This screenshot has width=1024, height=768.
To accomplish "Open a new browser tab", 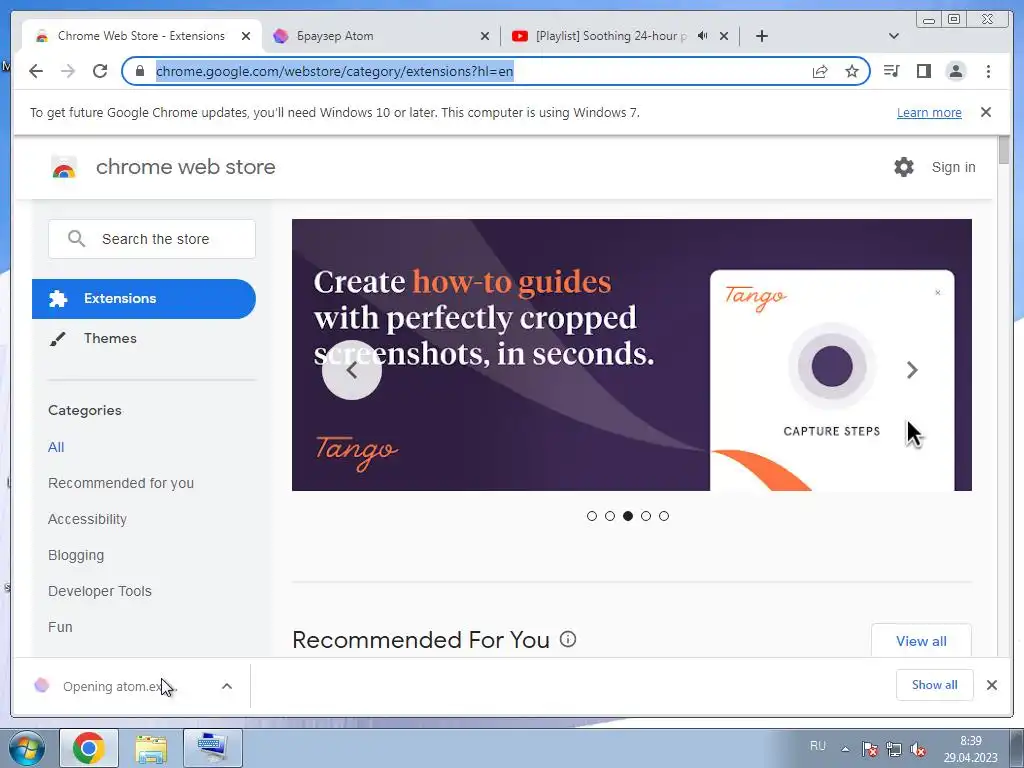I will tap(761, 36).
